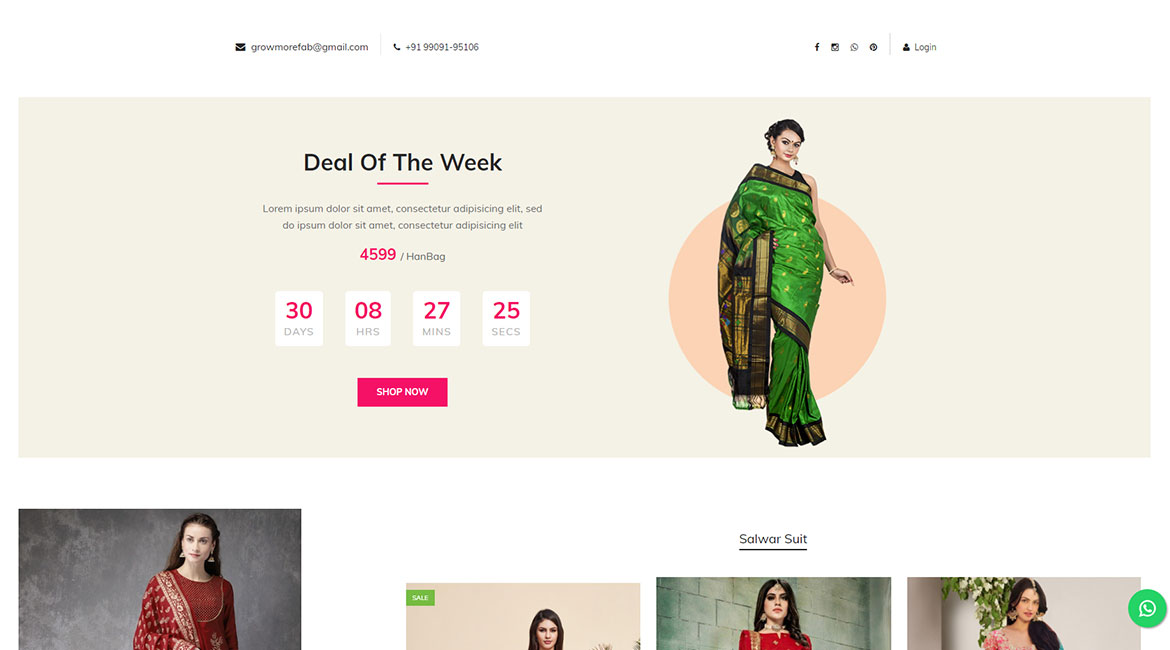Image resolution: width=1170 pixels, height=650 pixels.
Task: Click growmorefab@gmail.com email address
Action: tap(310, 47)
